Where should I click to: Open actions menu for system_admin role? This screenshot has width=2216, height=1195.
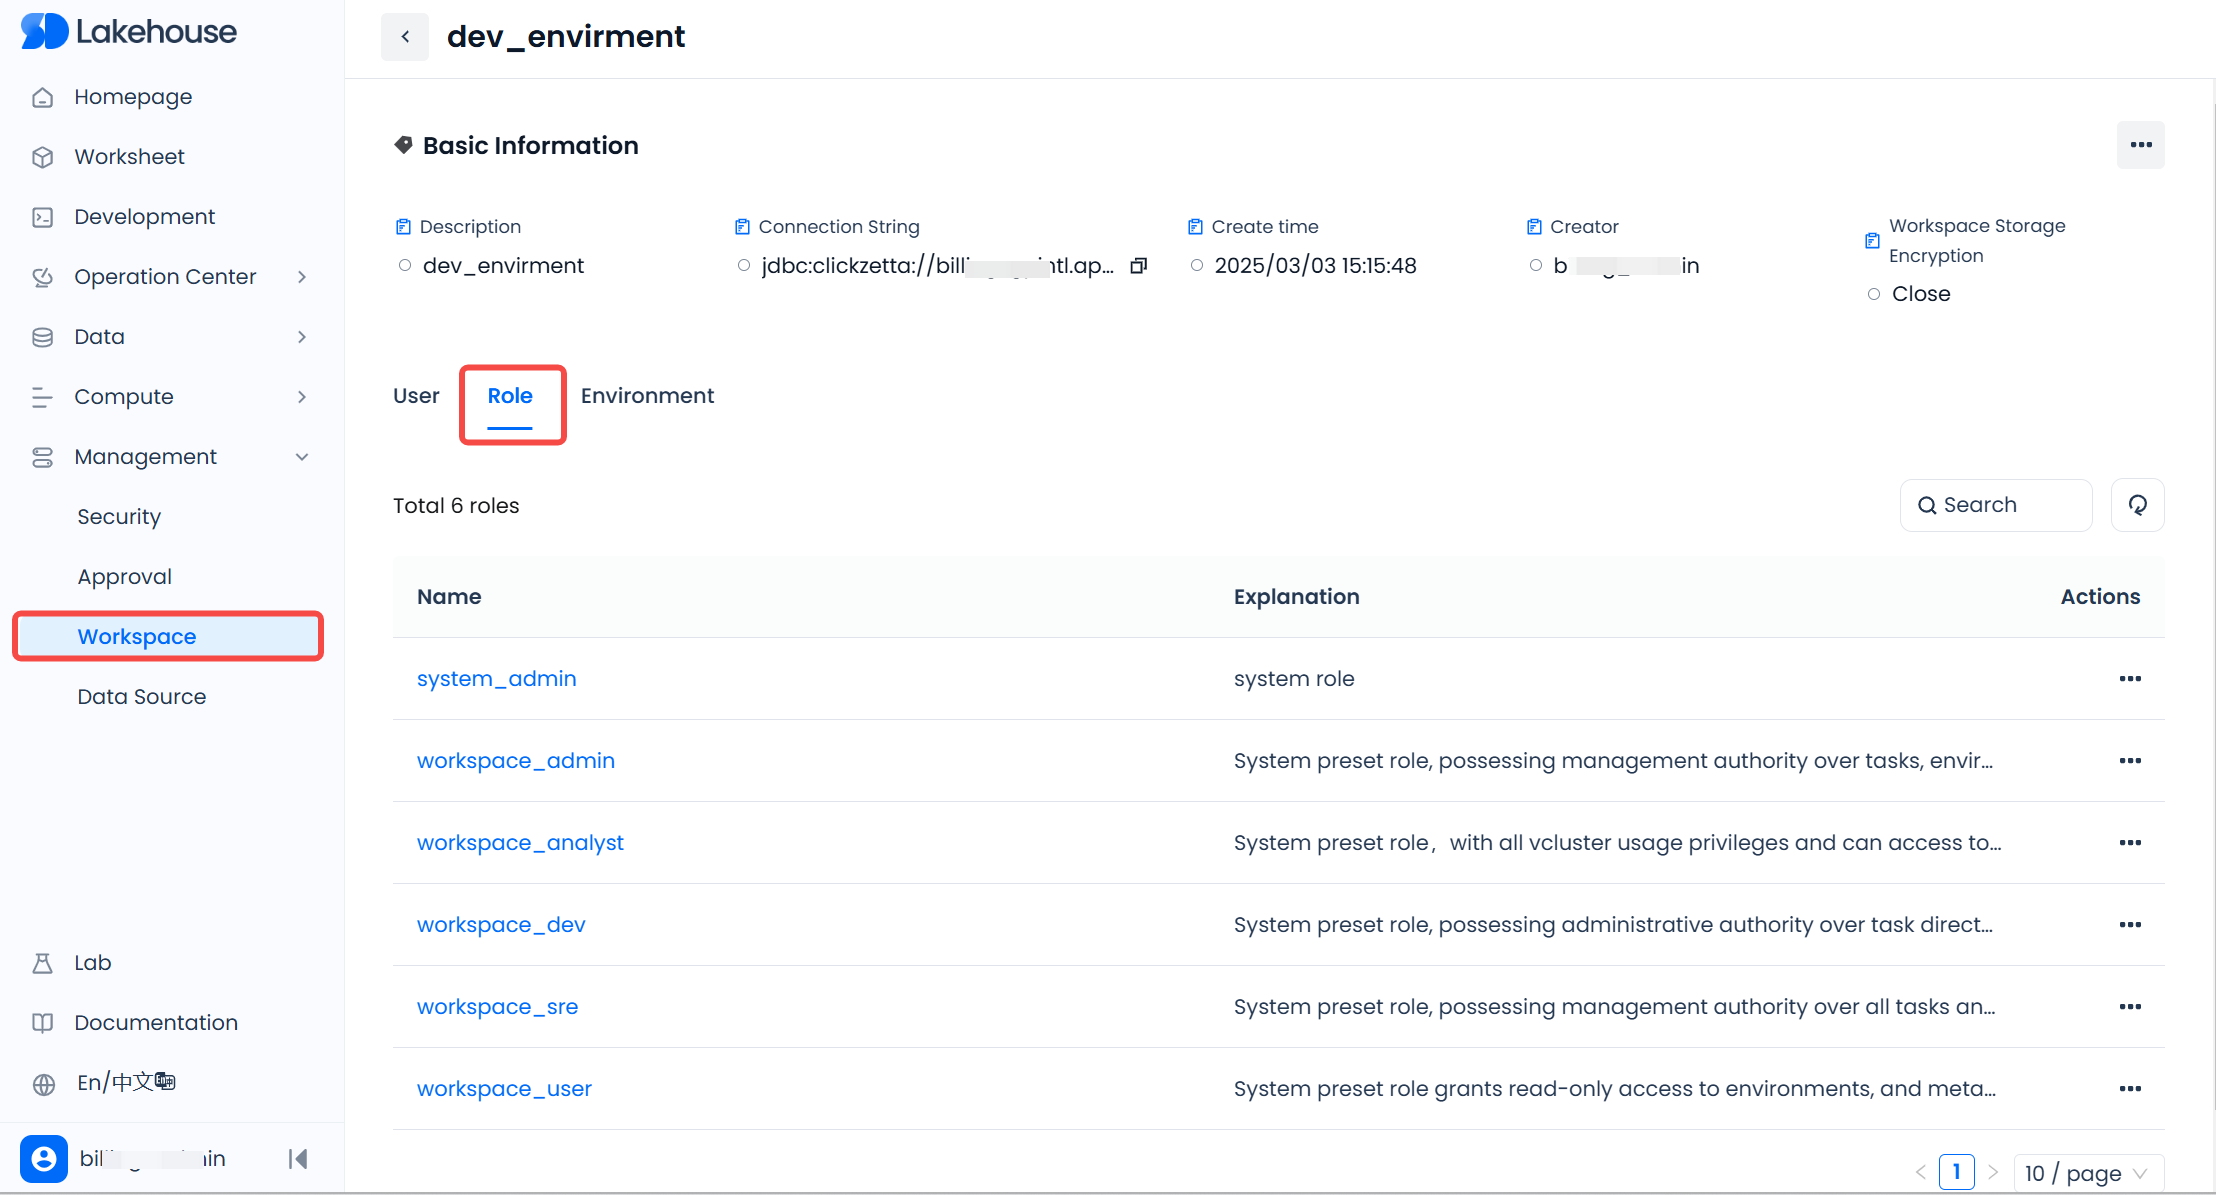coord(2130,679)
